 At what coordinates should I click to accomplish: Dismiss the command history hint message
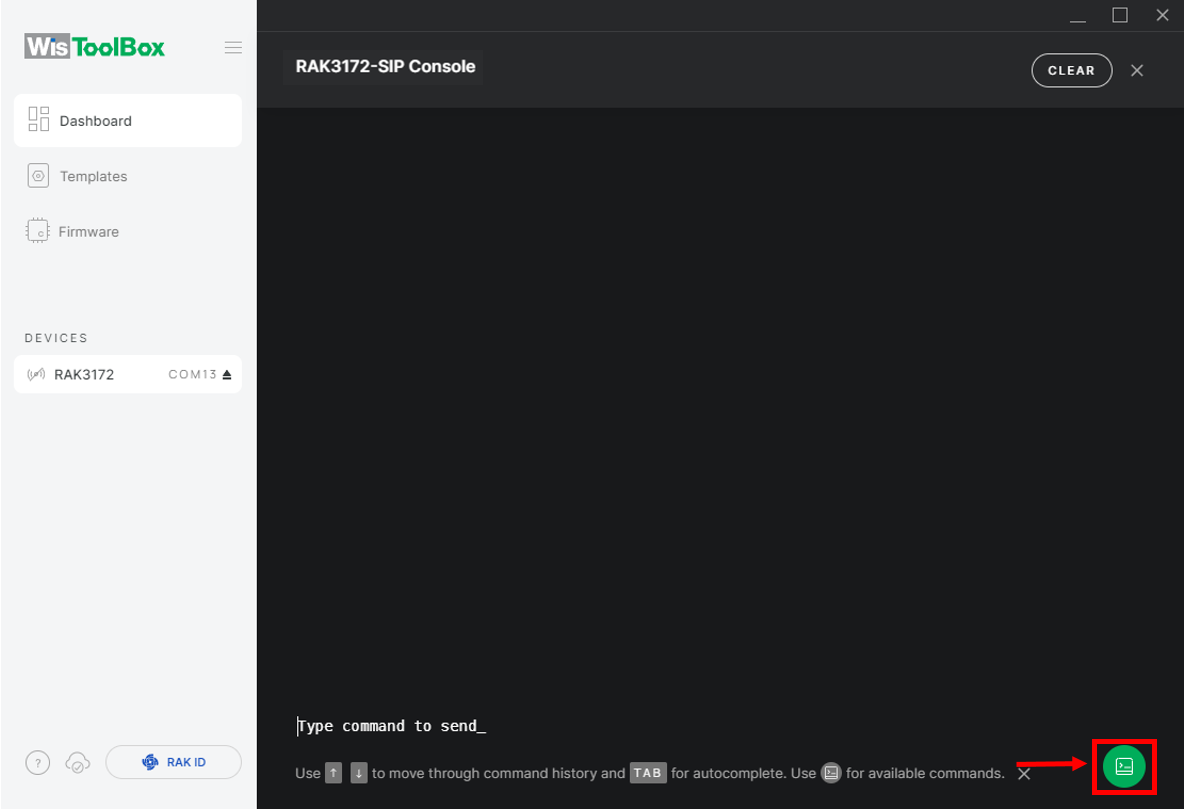click(x=1024, y=773)
